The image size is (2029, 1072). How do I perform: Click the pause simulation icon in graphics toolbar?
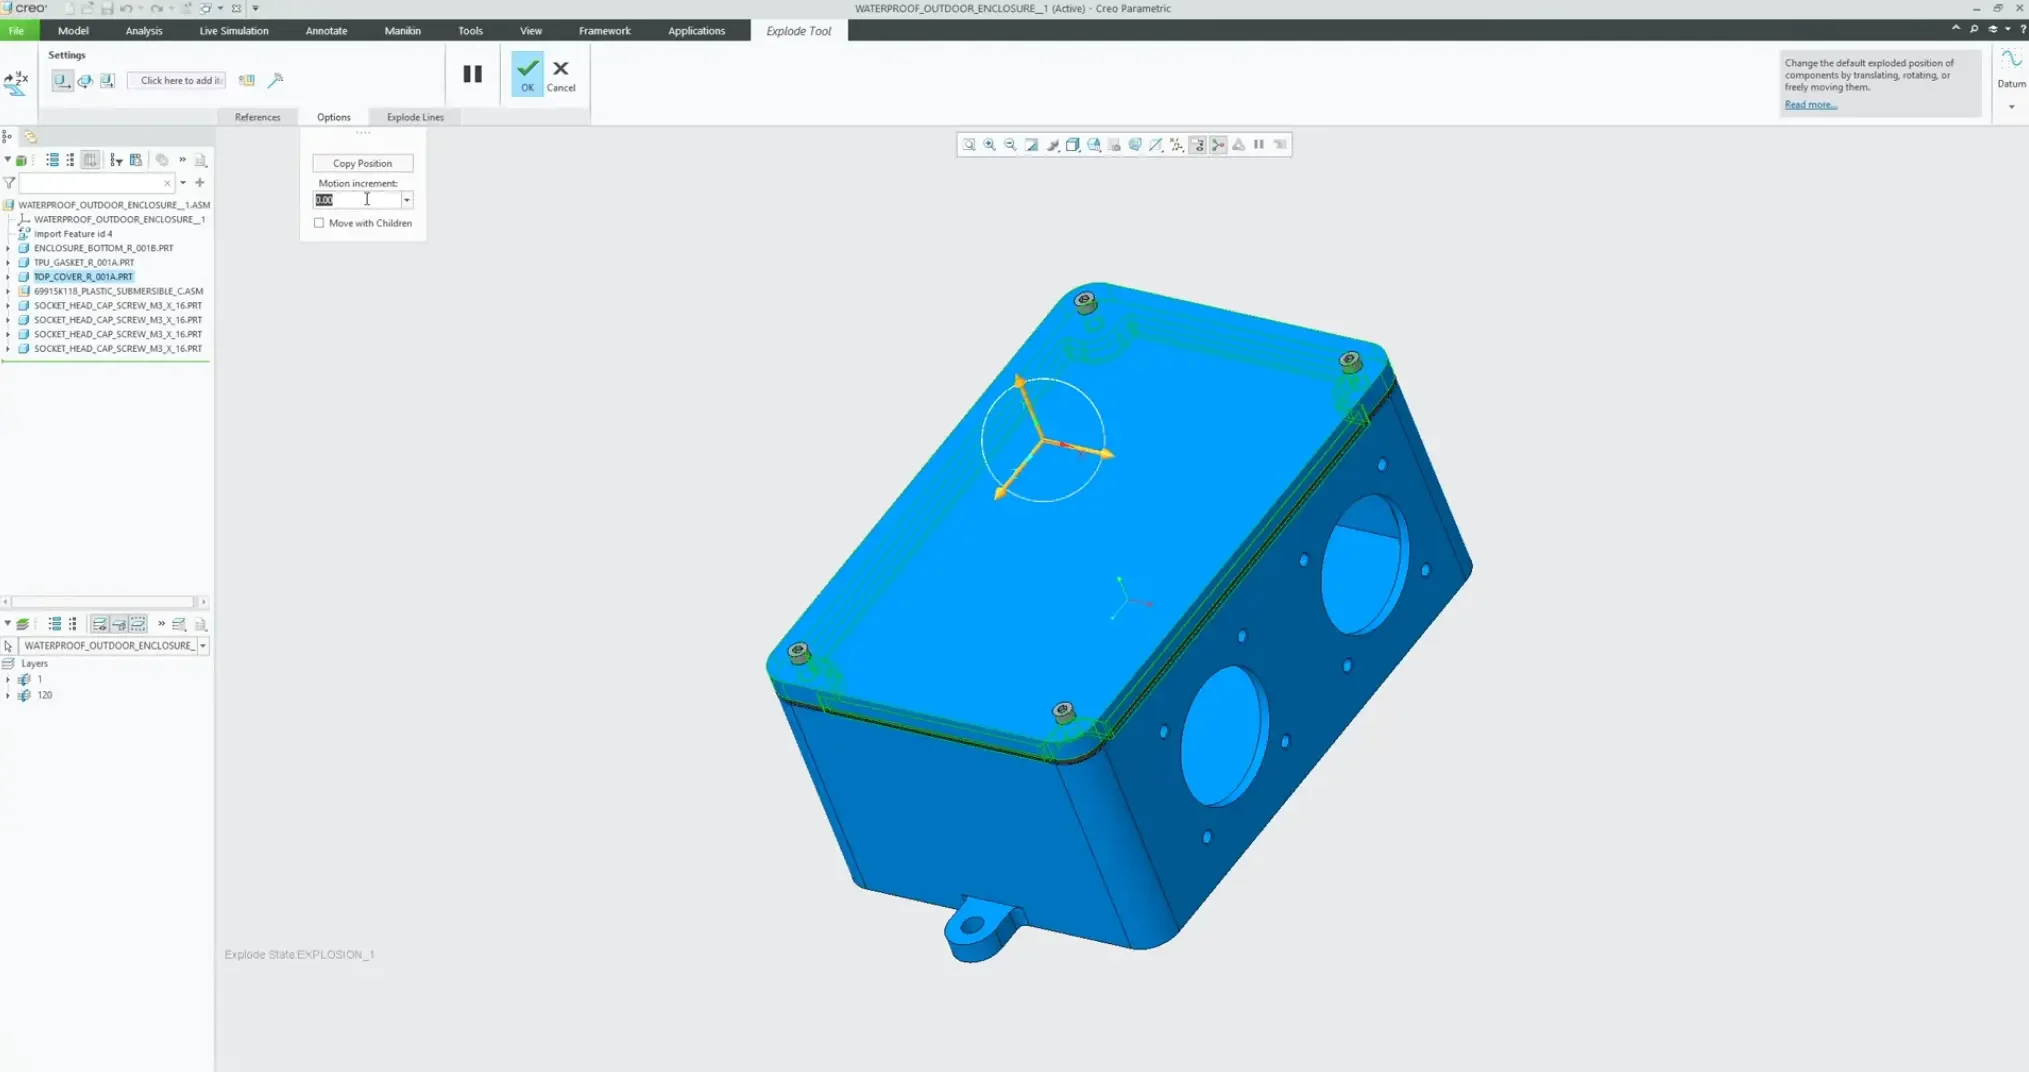point(1259,145)
